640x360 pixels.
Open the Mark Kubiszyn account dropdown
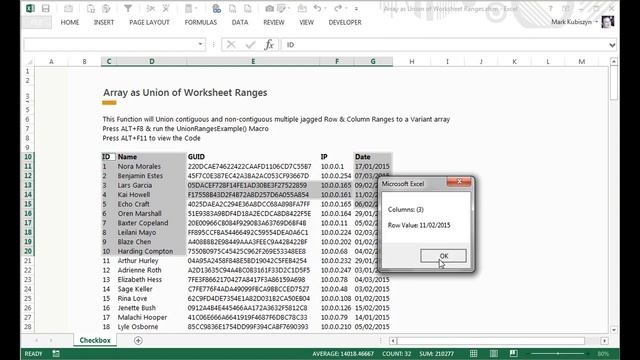(x=574, y=22)
